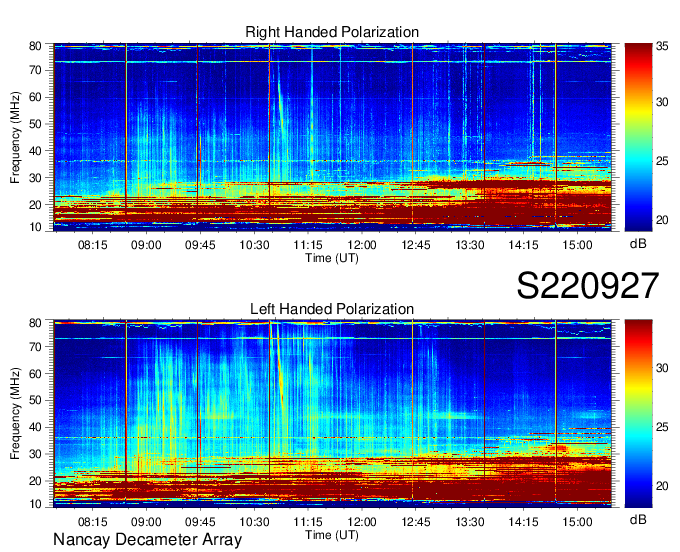Click the 13:30 time tick under Right Handed plot
This screenshot has height=552, width=680.
[470, 245]
